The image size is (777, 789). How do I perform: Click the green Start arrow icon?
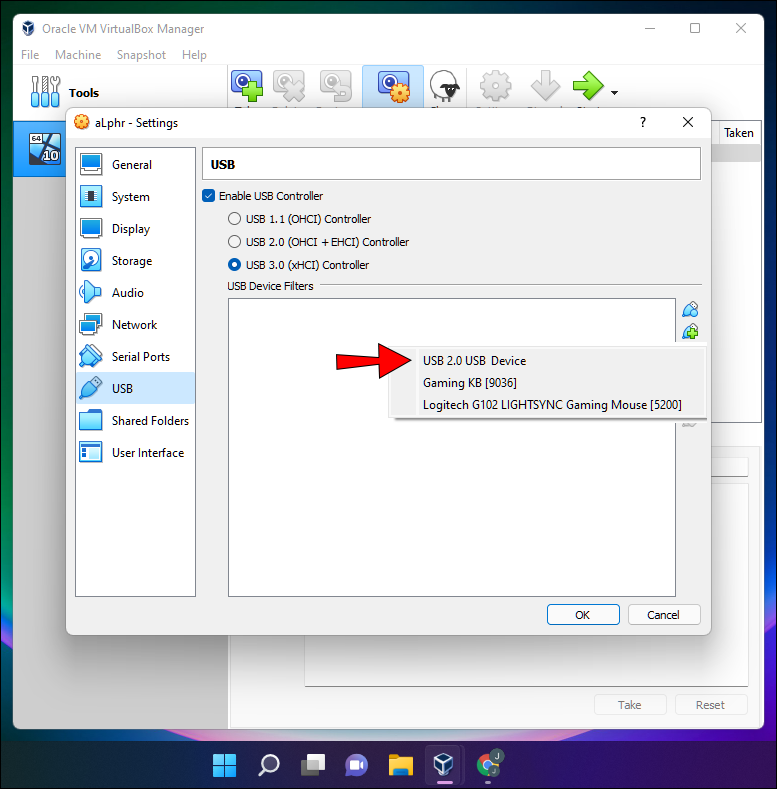pyautogui.click(x=588, y=86)
